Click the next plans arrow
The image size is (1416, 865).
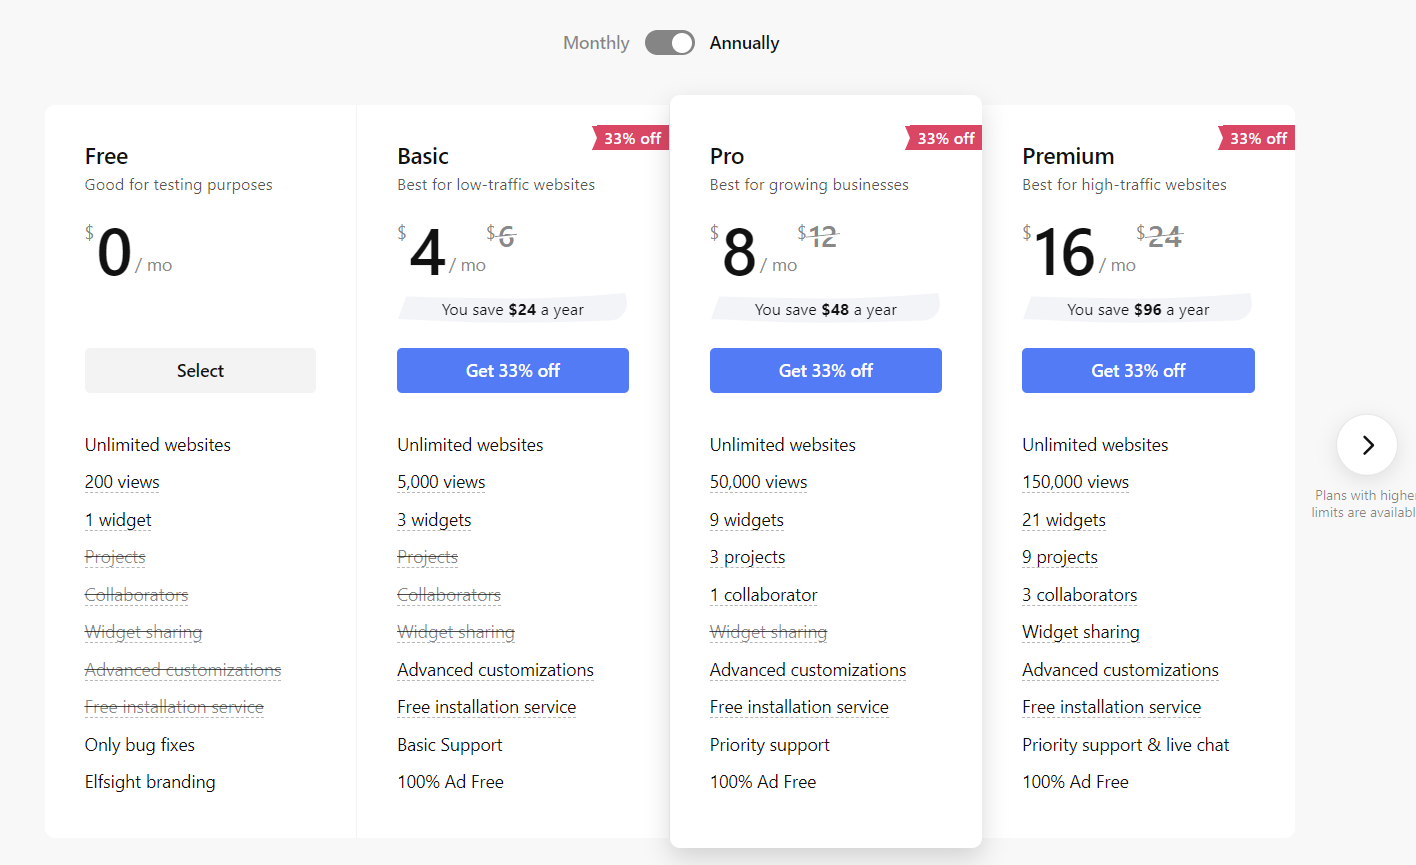pos(1367,445)
